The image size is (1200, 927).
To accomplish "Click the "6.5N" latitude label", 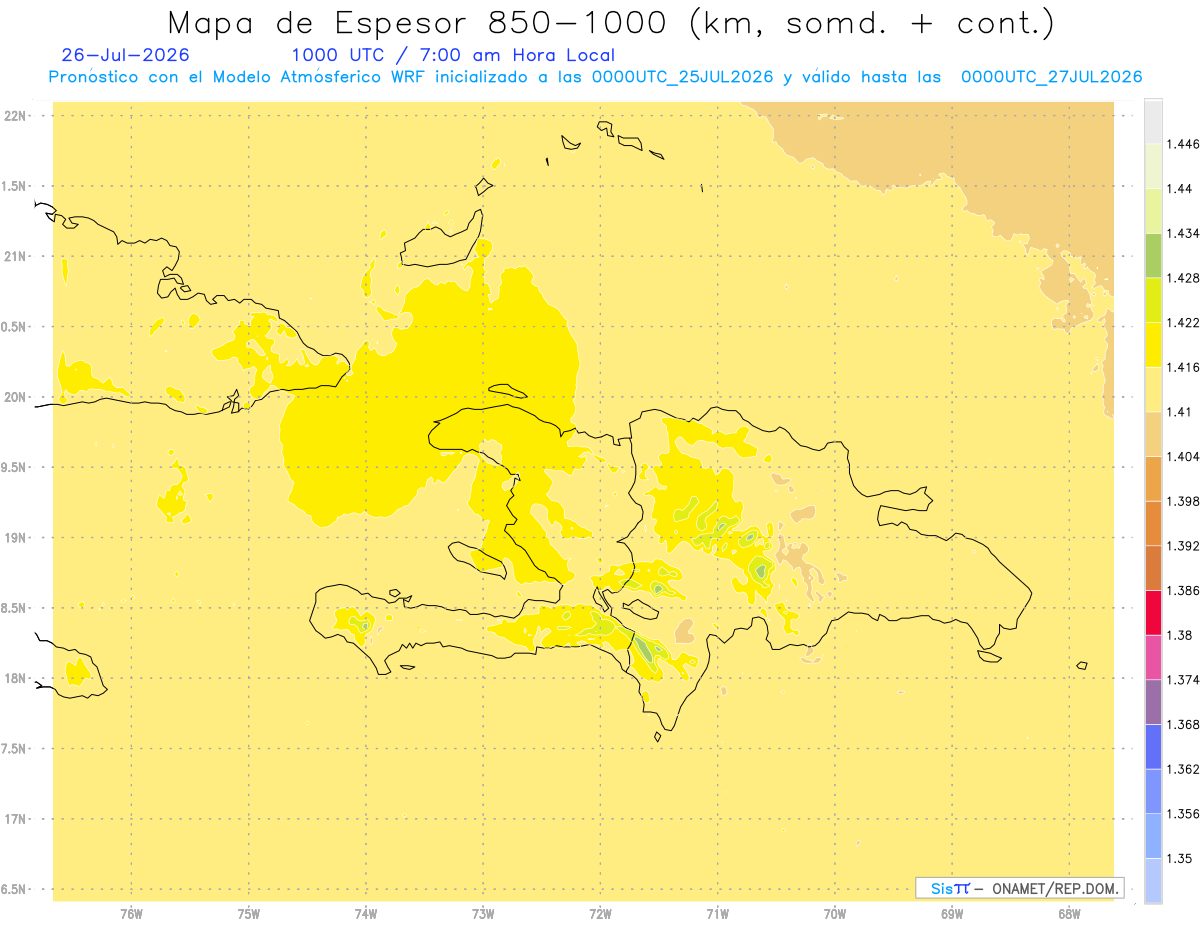I will (x=15, y=889).
